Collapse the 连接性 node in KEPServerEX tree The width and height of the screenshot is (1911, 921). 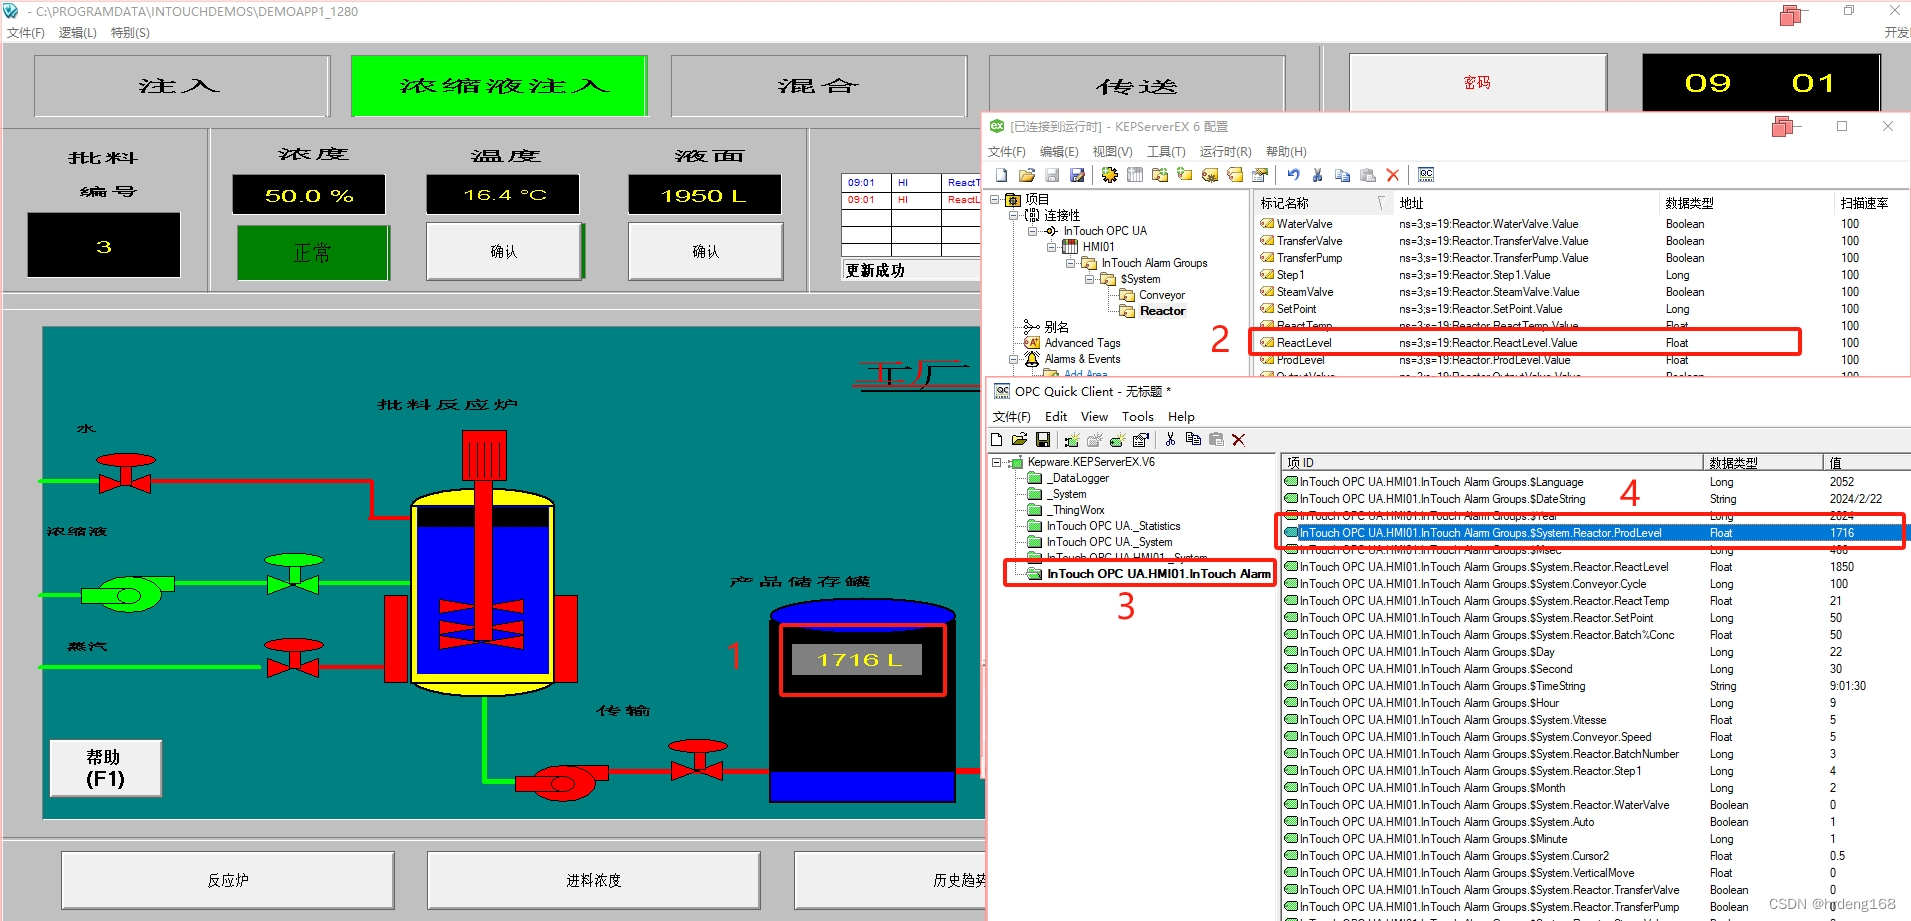point(1014,215)
